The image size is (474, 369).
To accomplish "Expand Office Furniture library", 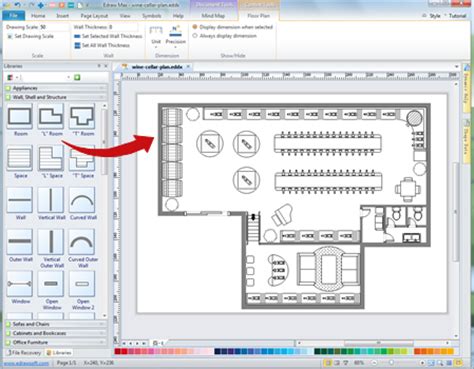I will (x=55, y=342).
